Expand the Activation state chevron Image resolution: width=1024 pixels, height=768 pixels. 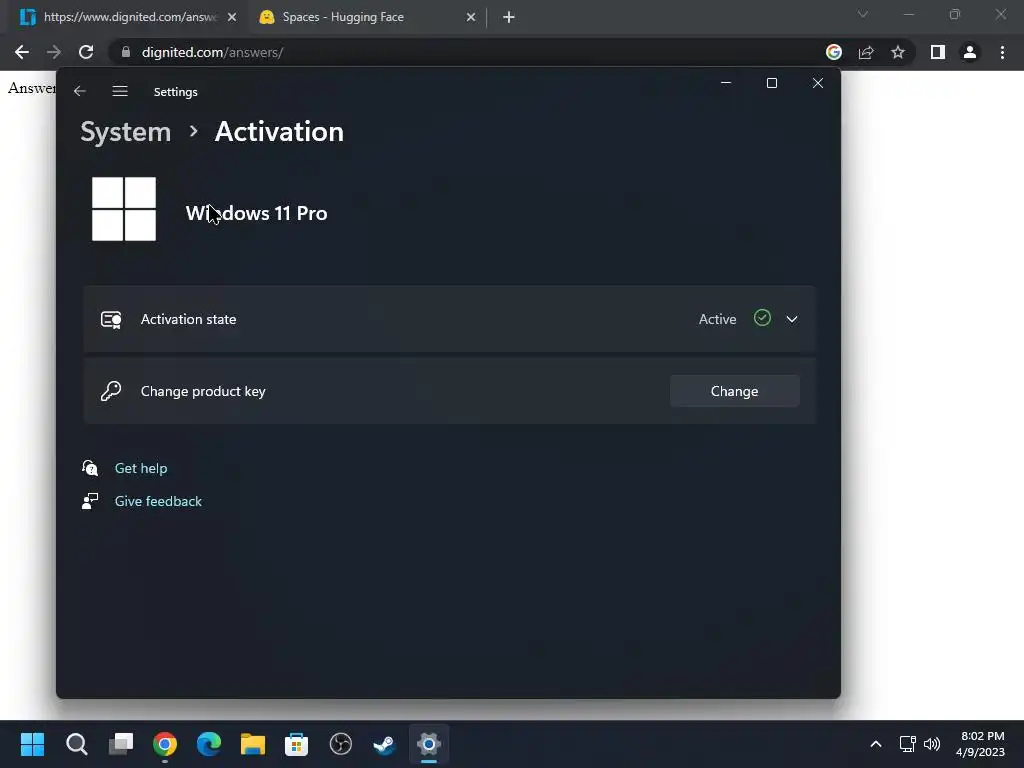[792, 319]
